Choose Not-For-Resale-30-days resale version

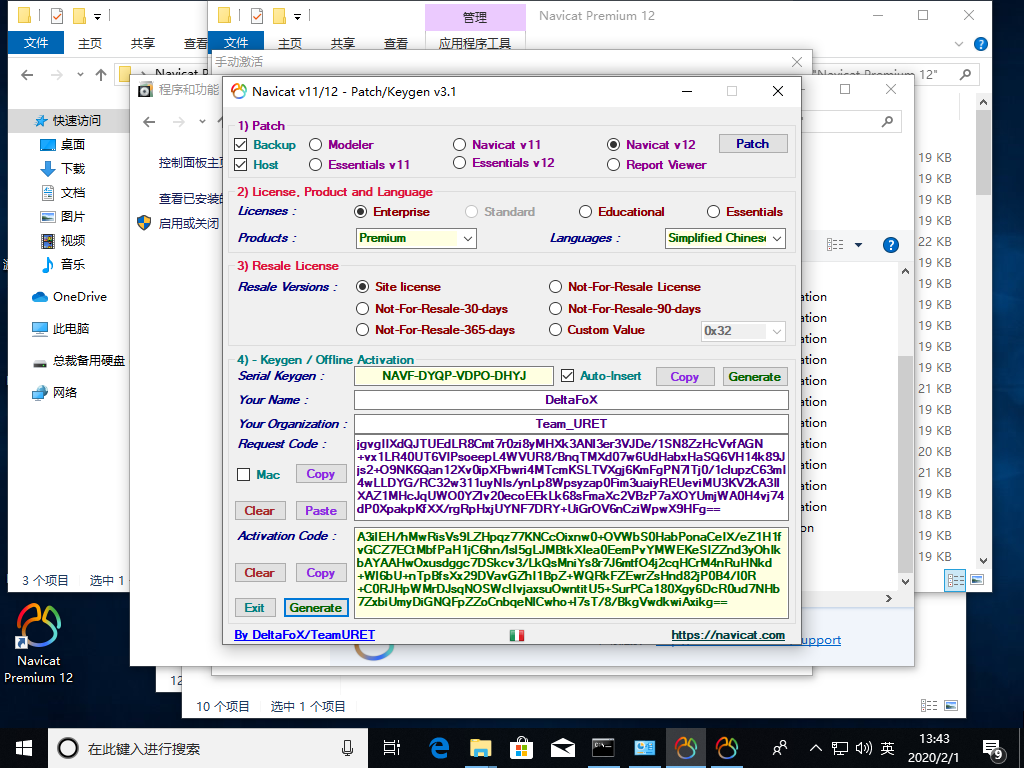[x=362, y=308]
